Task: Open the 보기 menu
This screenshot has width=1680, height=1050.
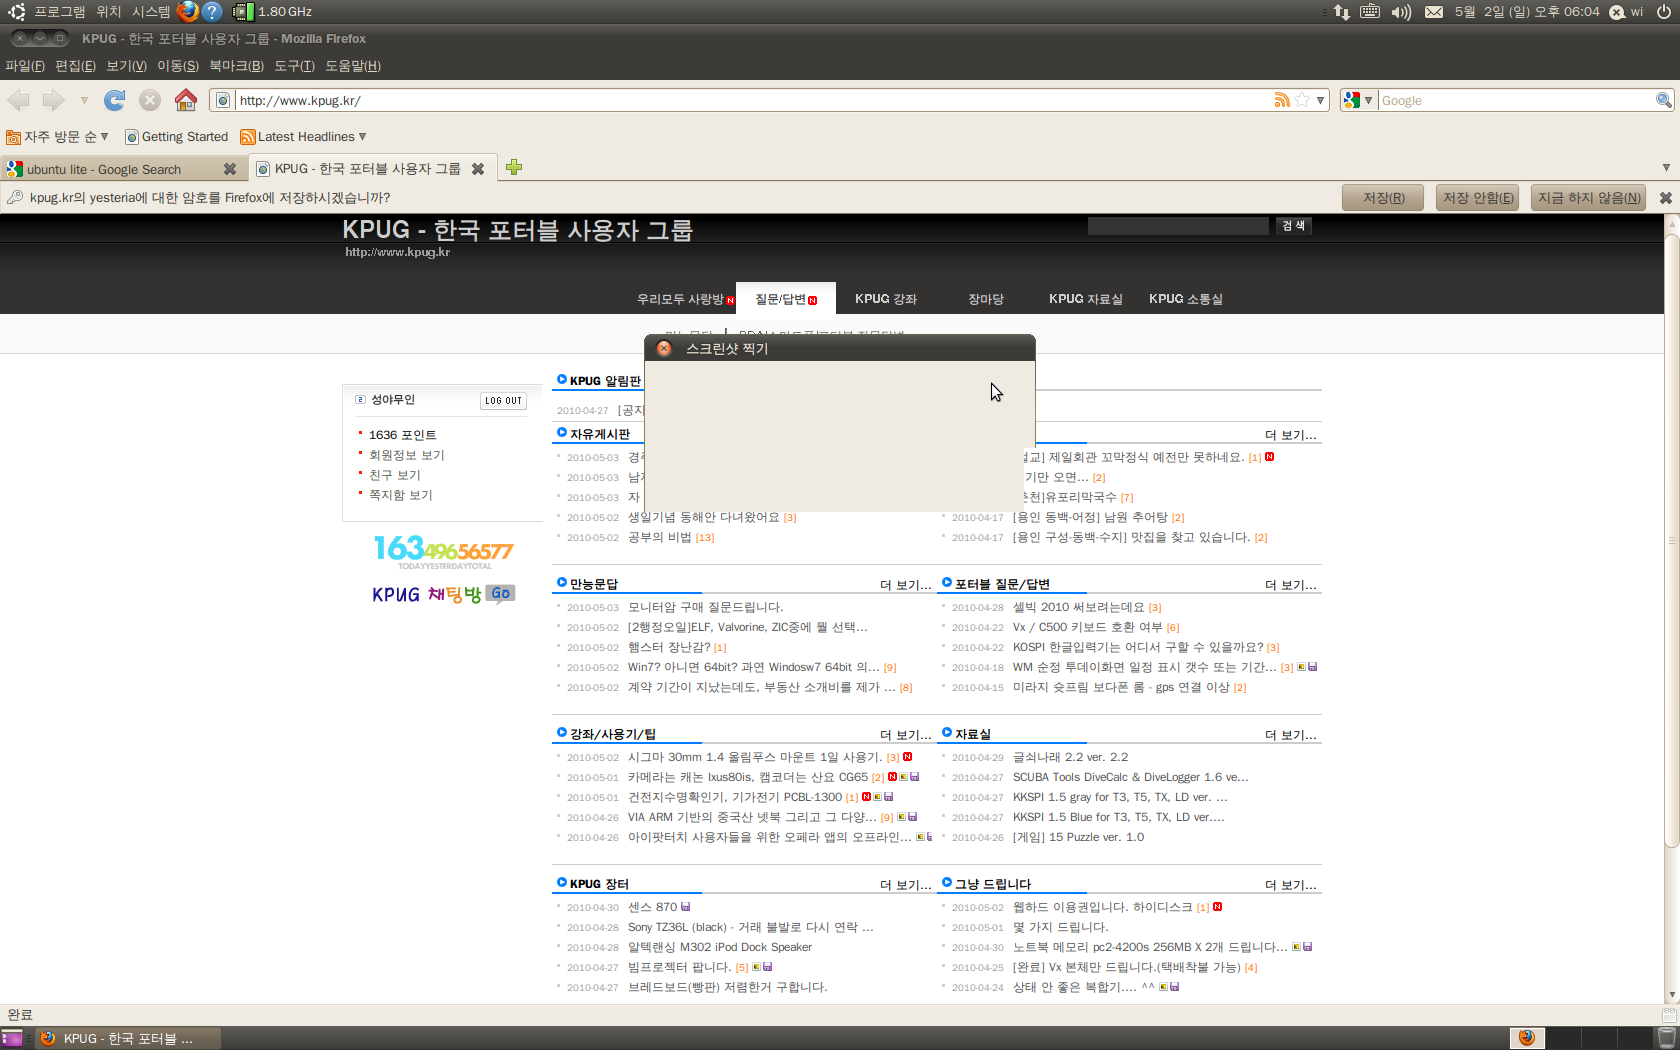Action: pos(126,66)
